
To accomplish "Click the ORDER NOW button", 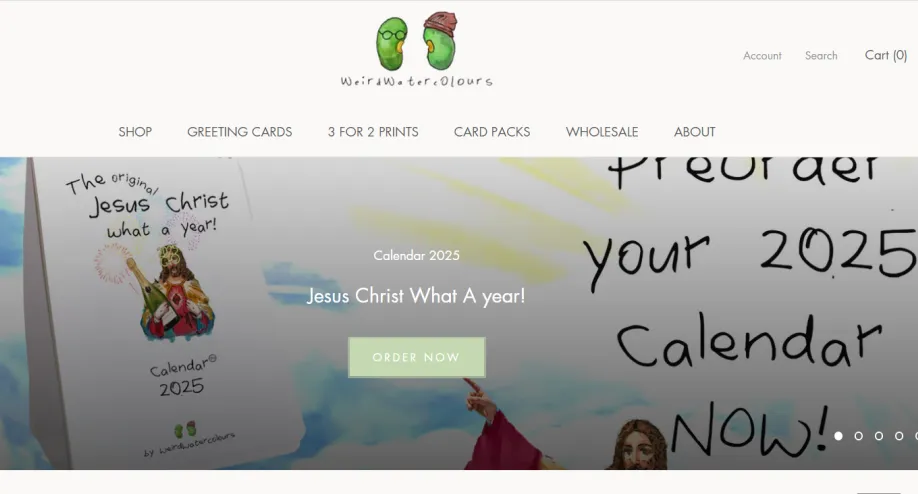I will click(x=416, y=357).
